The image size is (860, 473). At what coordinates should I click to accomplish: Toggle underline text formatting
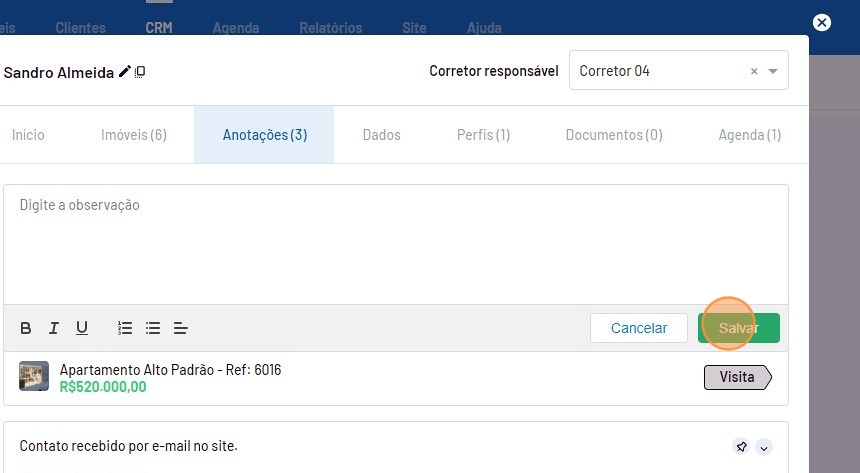[82, 328]
